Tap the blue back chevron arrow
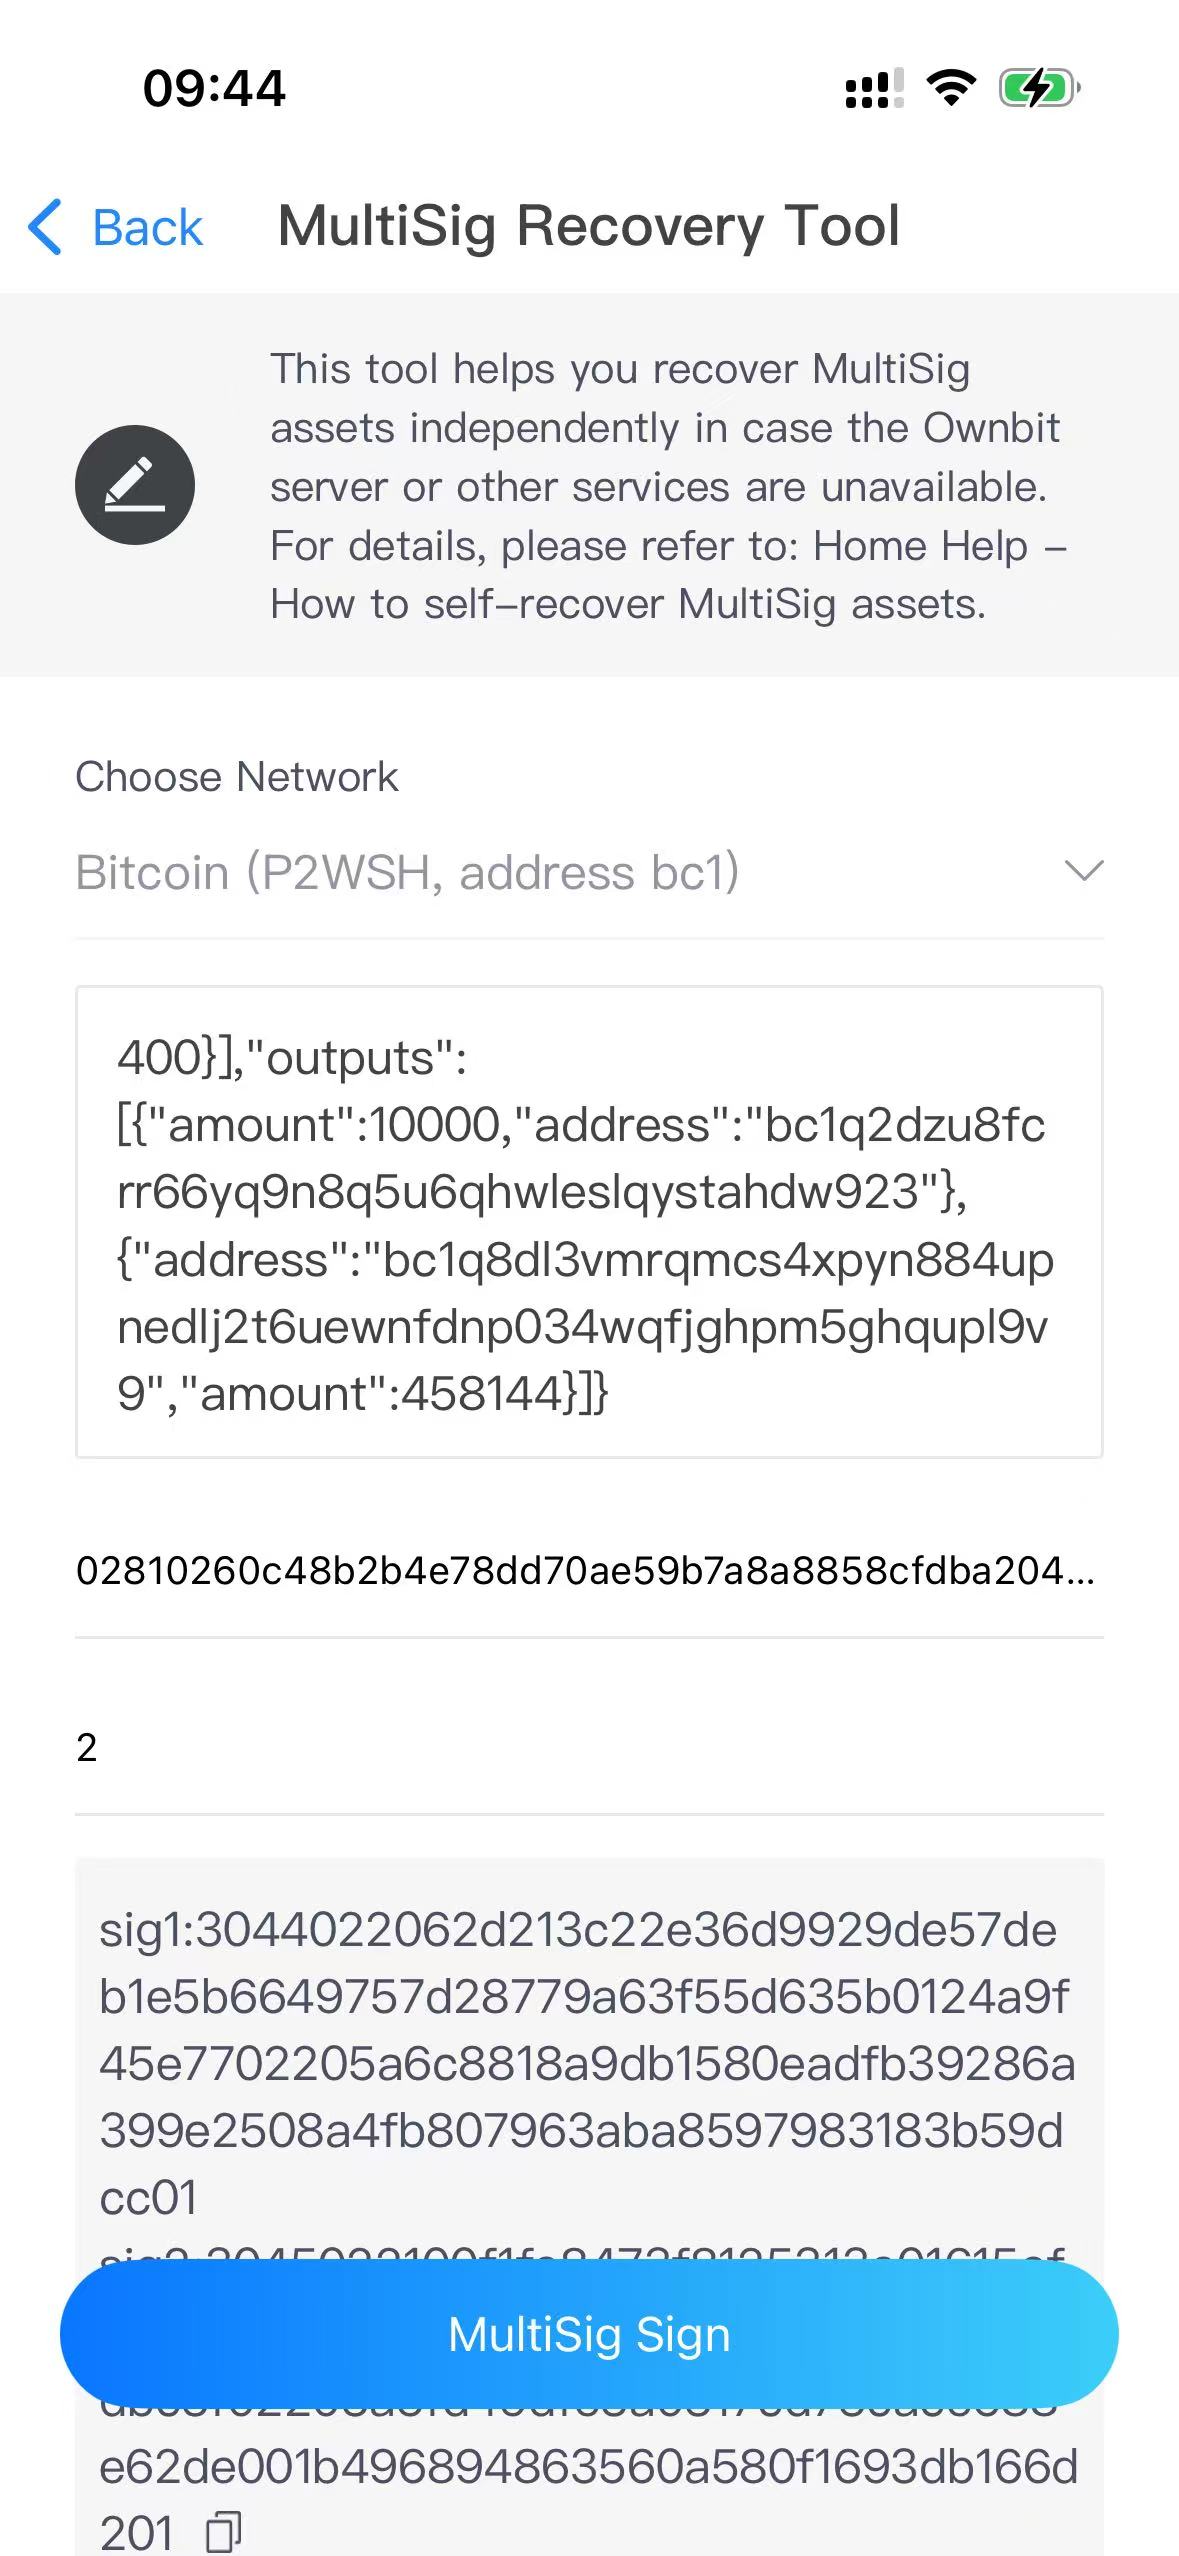This screenshot has width=1179, height=2556. [x=46, y=227]
